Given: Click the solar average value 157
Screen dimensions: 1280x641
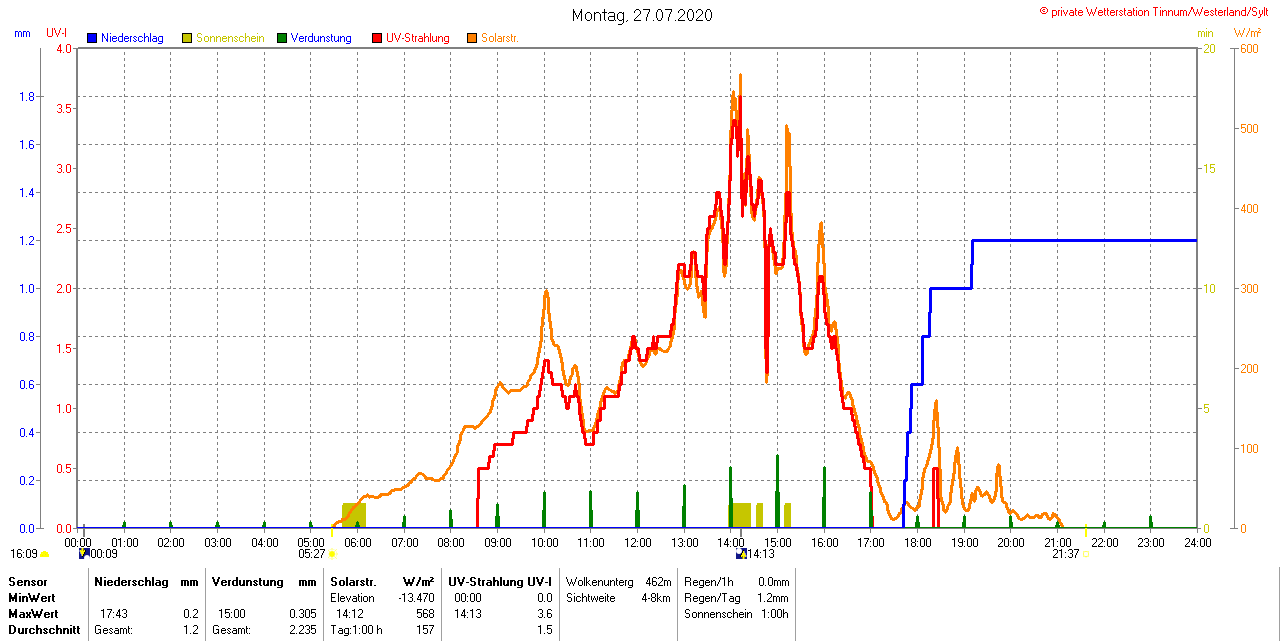Looking at the screenshot, I should [x=425, y=629].
